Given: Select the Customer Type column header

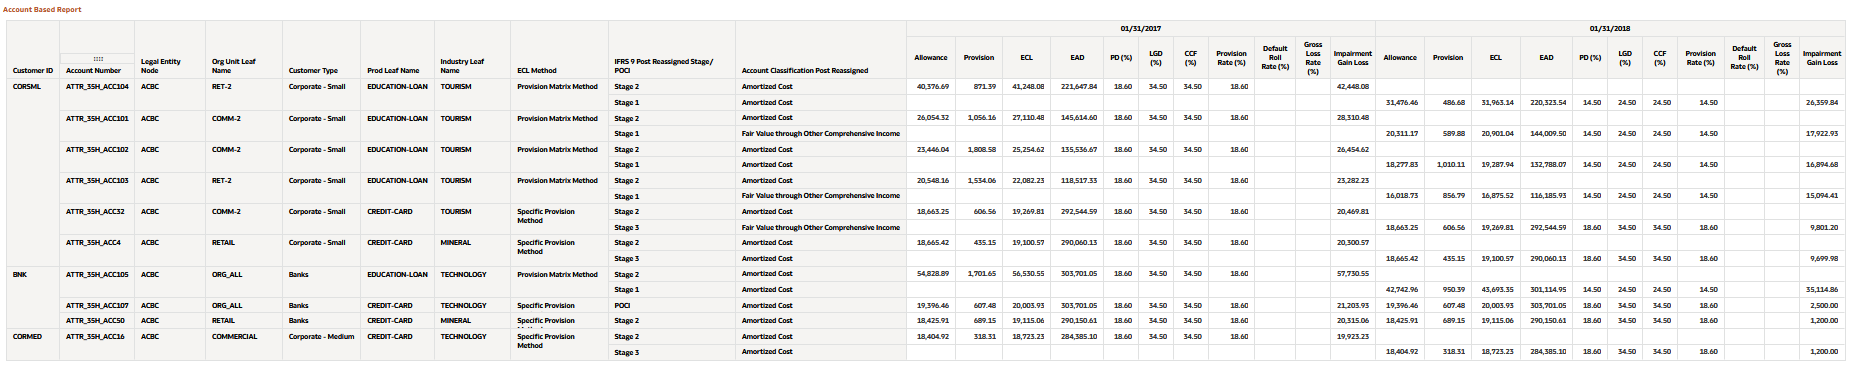Looking at the screenshot, I should 313,70.
